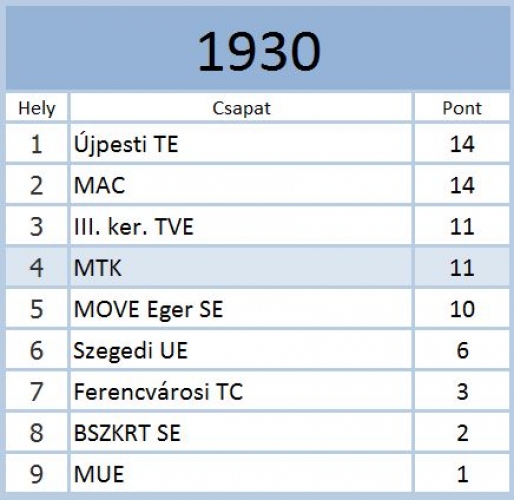Screen dimensions: 514x500
Task: Click the MUE team cell
Action: [241, 473]
